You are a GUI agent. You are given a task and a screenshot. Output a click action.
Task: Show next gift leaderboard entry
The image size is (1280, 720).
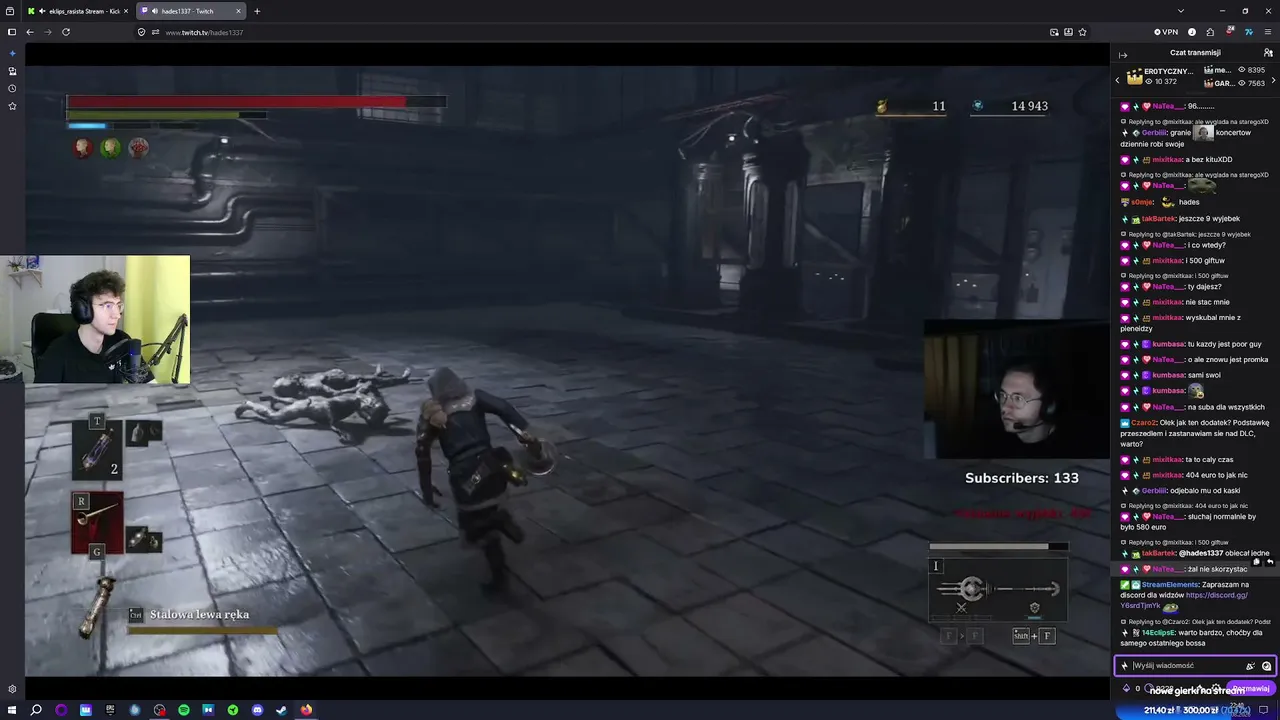pyautogui.click(x=1272, y=79)
